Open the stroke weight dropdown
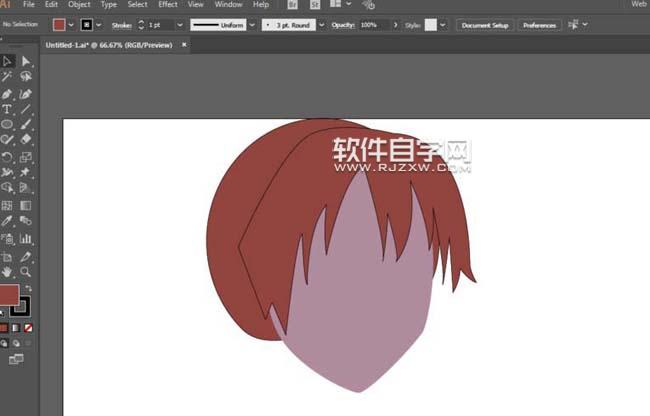 click(180, 25)
